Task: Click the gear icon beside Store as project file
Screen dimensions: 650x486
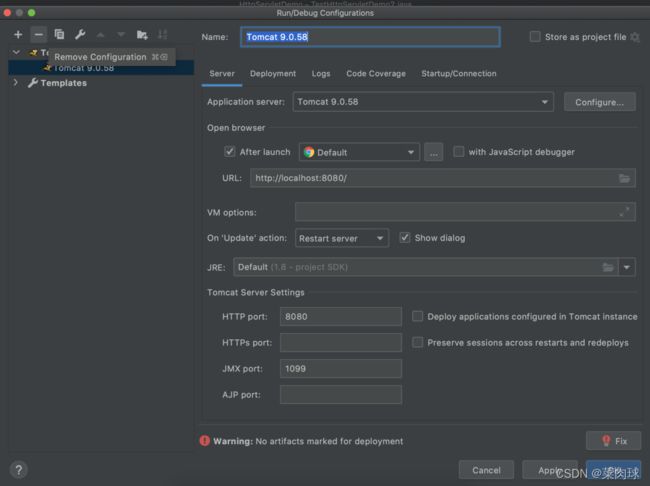Action: pos(635,37)
